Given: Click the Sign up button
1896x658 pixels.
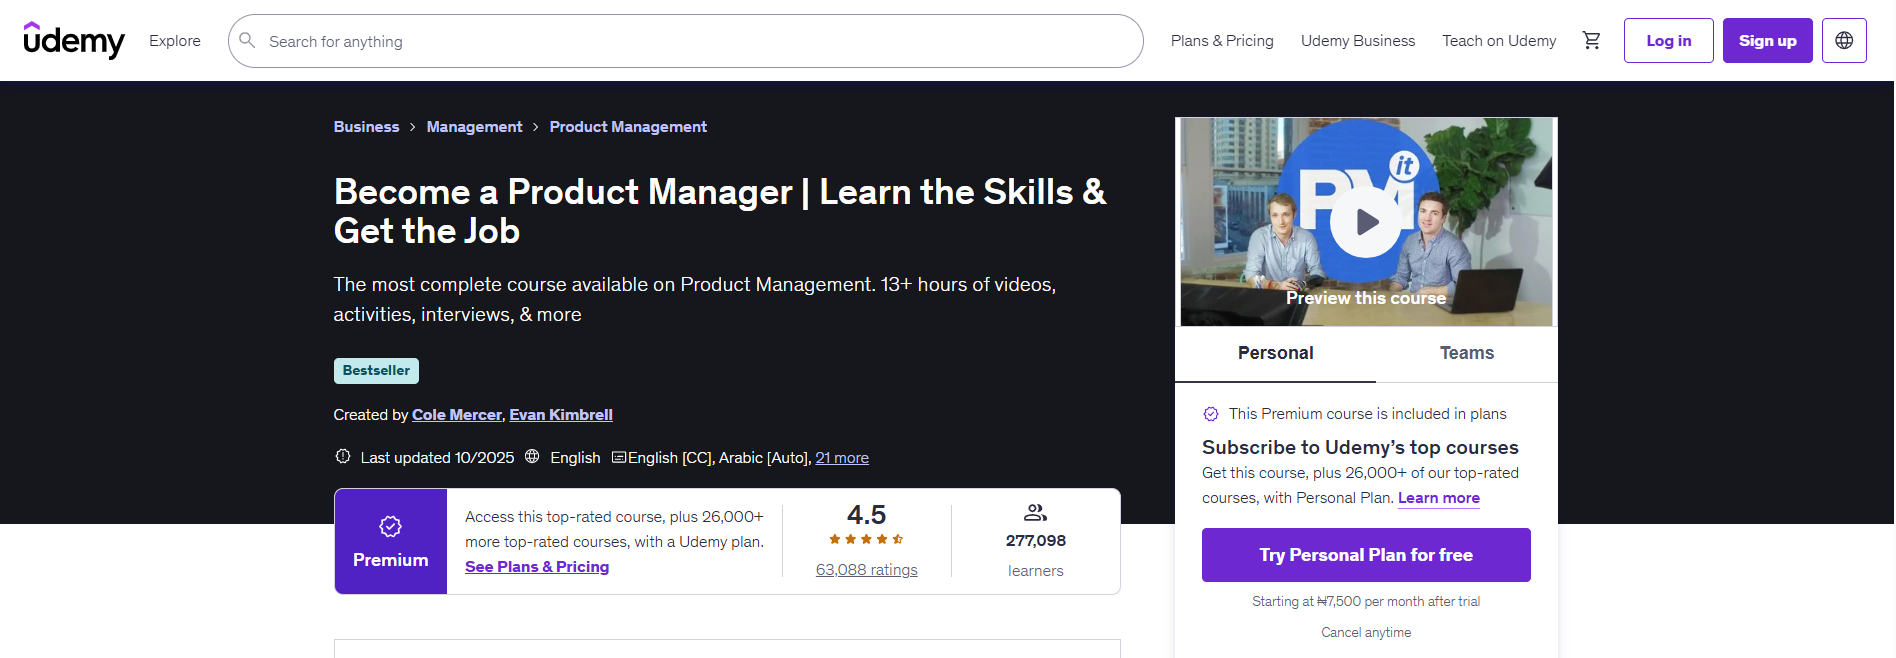Looking at the screenshot, I should (x=1767, y=41).
